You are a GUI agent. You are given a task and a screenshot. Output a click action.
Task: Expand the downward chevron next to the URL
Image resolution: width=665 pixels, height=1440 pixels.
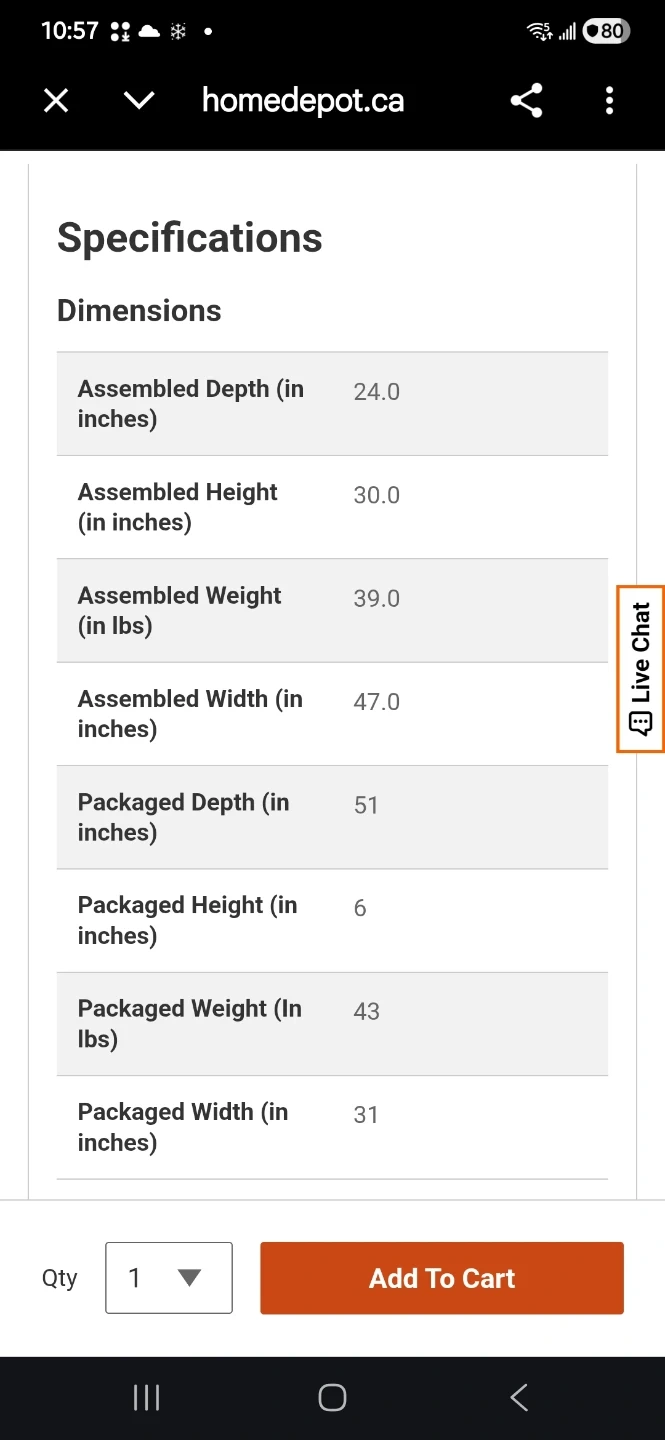pyautogui.click(x=138, y=100)
